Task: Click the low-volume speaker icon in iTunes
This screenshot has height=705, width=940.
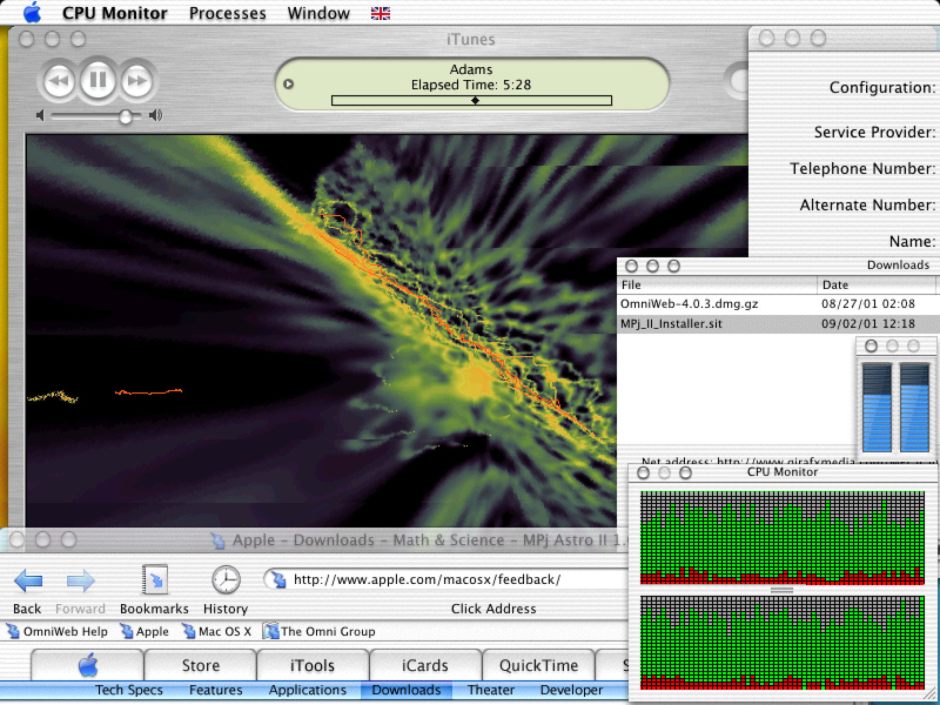Action: [x=40, y=115]
